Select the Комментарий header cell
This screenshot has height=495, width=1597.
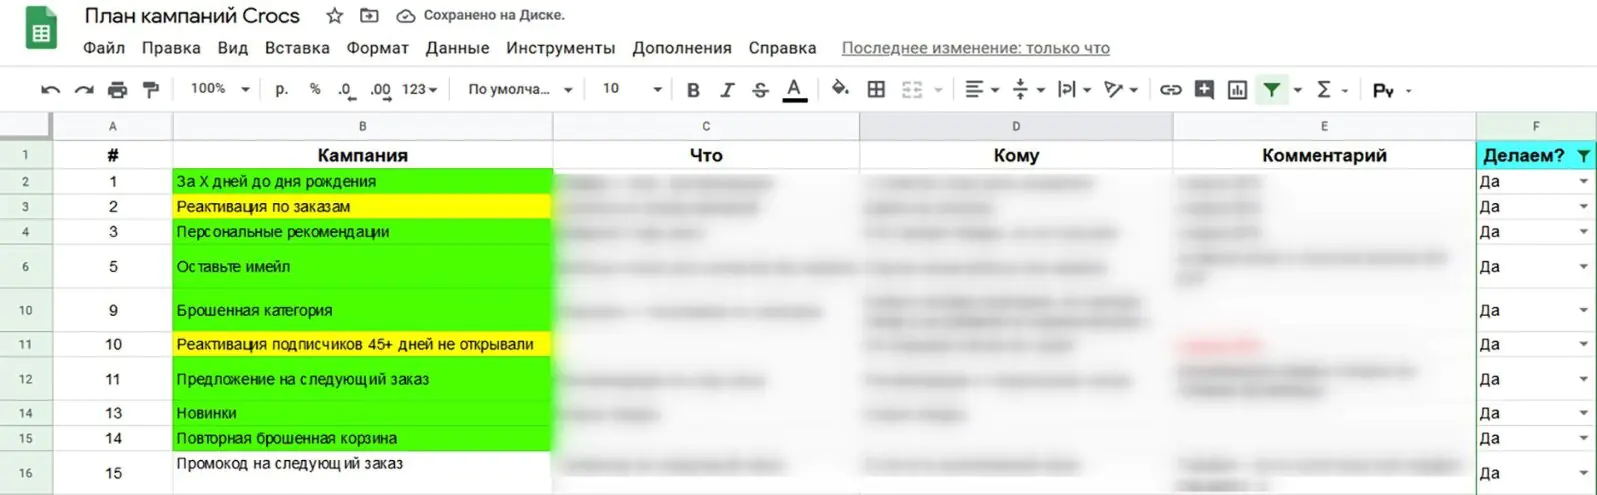click(1324, 155)
